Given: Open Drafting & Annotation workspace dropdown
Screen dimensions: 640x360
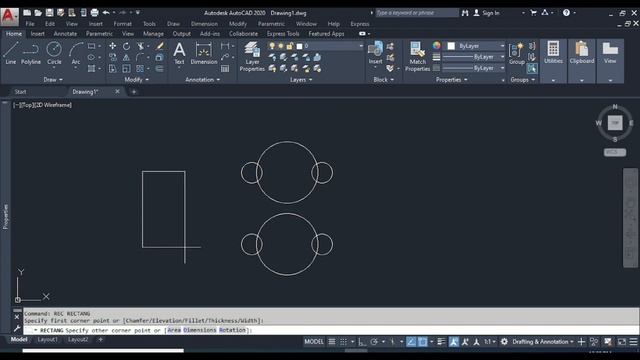Looking at the screenshot, I should (x=543, y=342).
